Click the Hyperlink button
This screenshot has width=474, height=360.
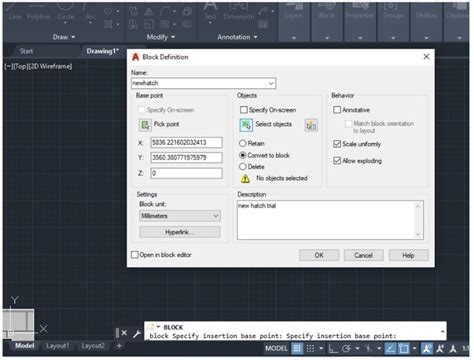(180, 232)
